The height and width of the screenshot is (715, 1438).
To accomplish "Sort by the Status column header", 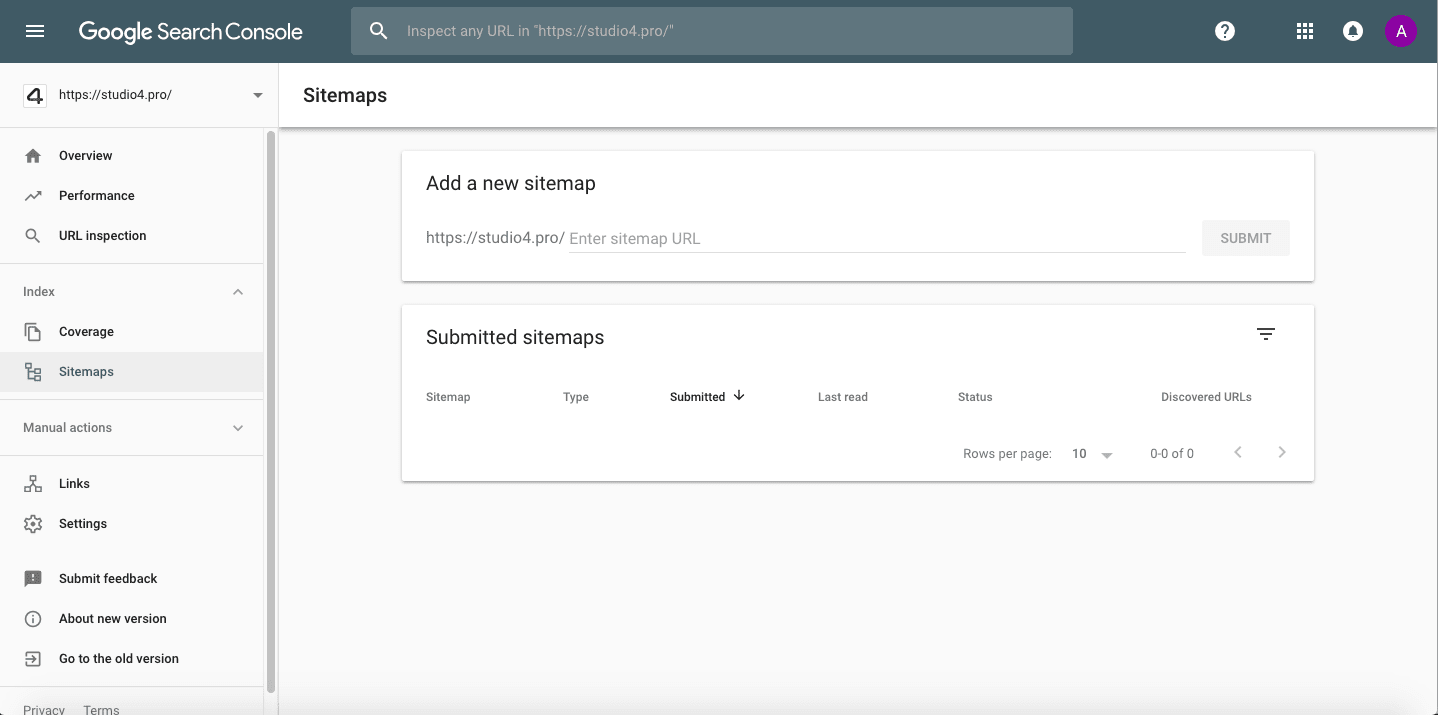I will pyautogui.click(x=975, y=397).
